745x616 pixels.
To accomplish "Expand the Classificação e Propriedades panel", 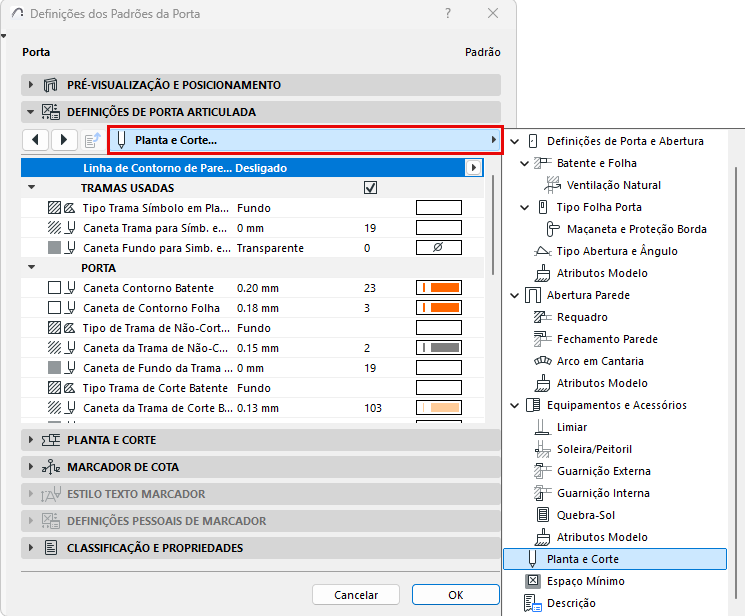I will pyautogui.click(x=31, y=548).
